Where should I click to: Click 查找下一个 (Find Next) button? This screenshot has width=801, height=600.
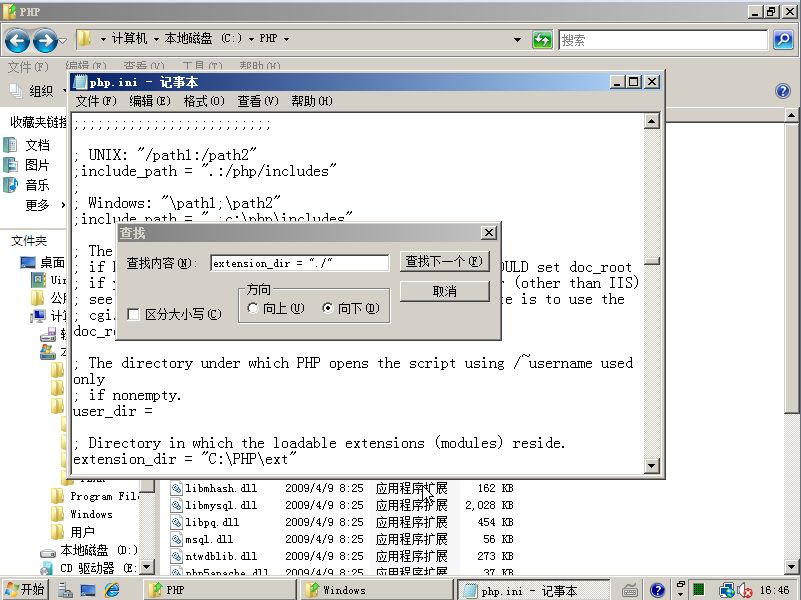tap(444, 261)
